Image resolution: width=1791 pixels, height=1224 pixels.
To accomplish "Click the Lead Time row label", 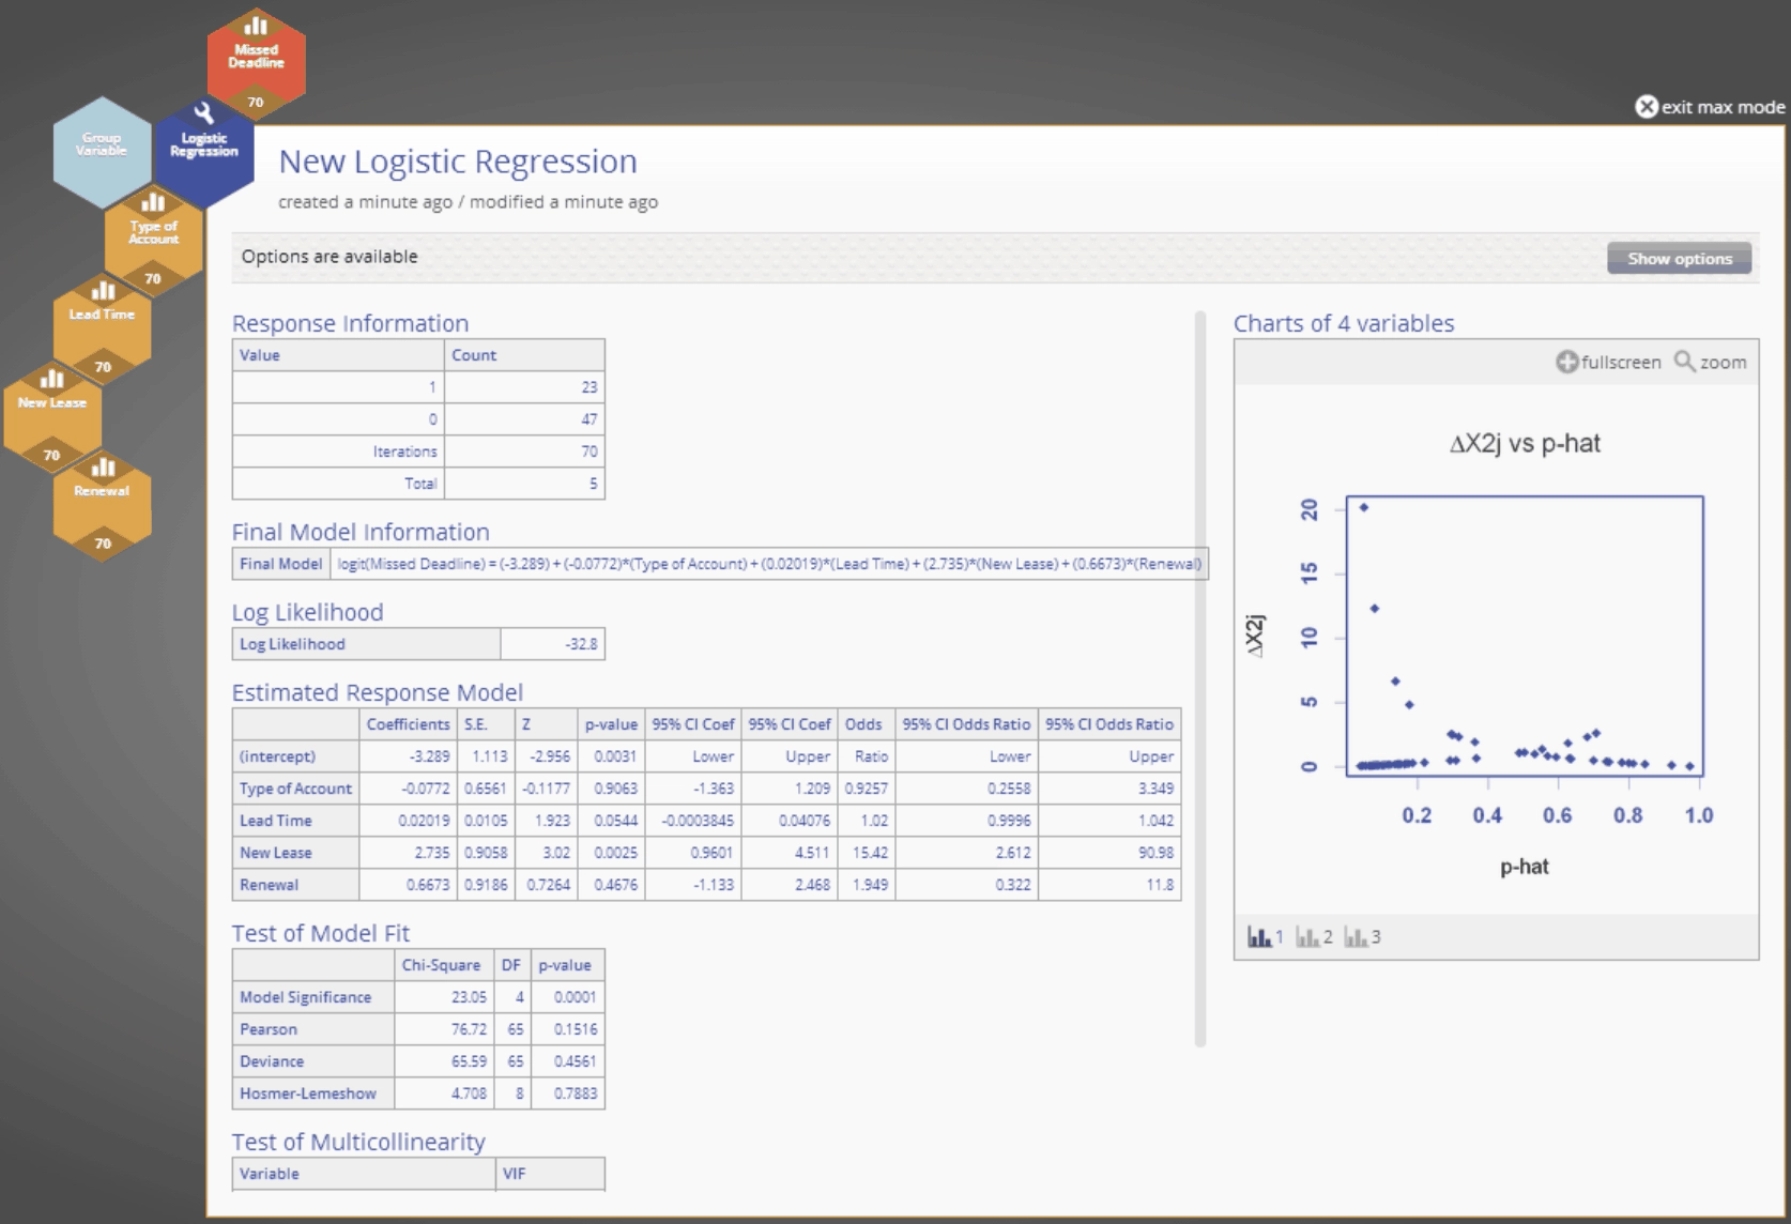I will pos(295,820).
